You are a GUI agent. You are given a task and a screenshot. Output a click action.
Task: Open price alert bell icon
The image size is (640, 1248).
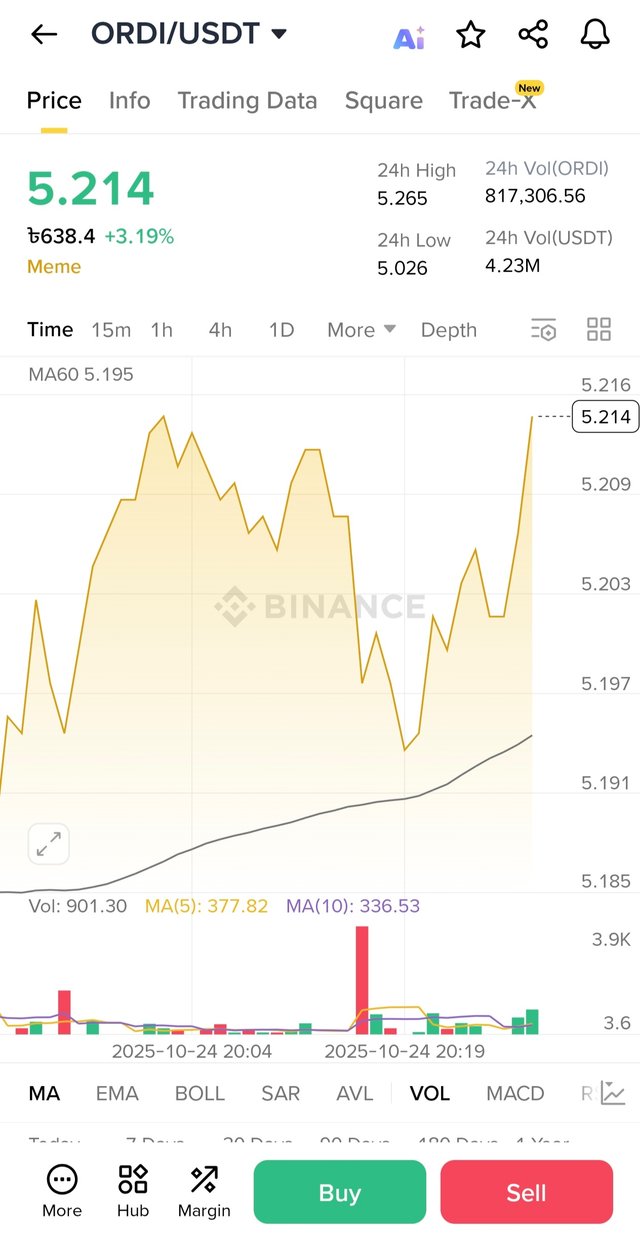595,35
